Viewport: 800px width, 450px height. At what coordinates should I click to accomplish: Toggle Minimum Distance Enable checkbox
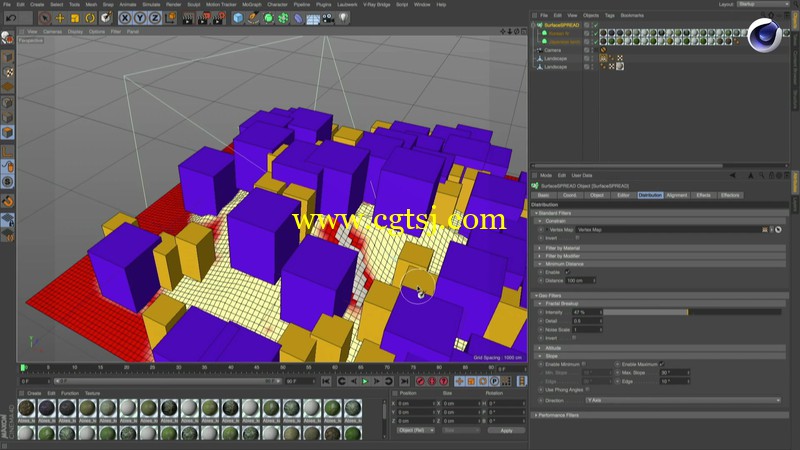point(567,272)
